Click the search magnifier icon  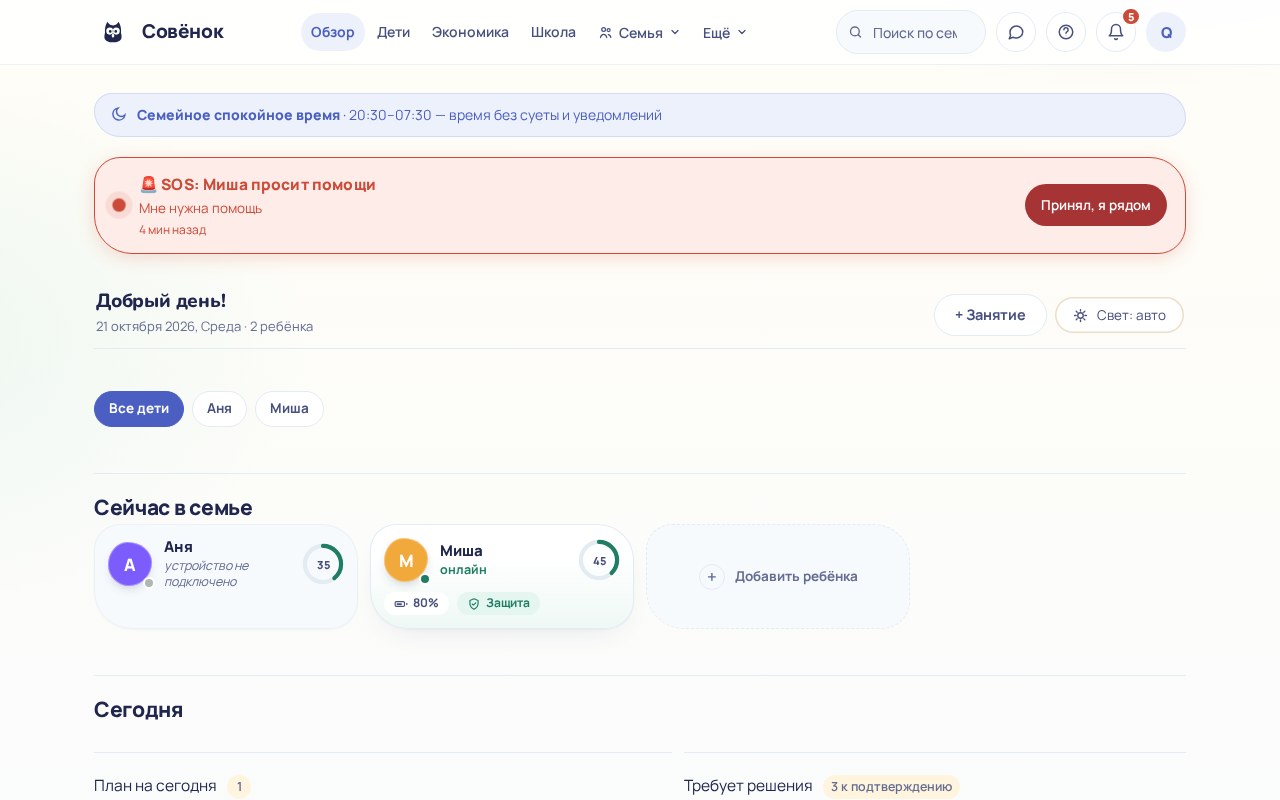856,32
